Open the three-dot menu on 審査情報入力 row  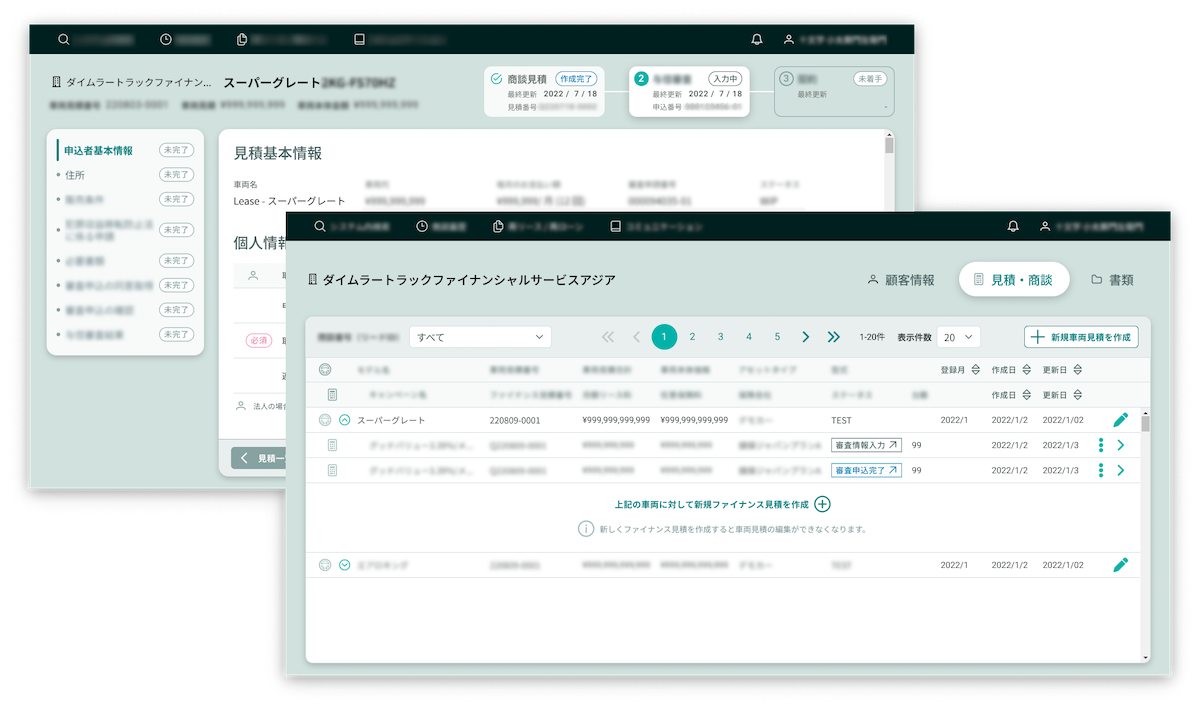[1101, 445]
